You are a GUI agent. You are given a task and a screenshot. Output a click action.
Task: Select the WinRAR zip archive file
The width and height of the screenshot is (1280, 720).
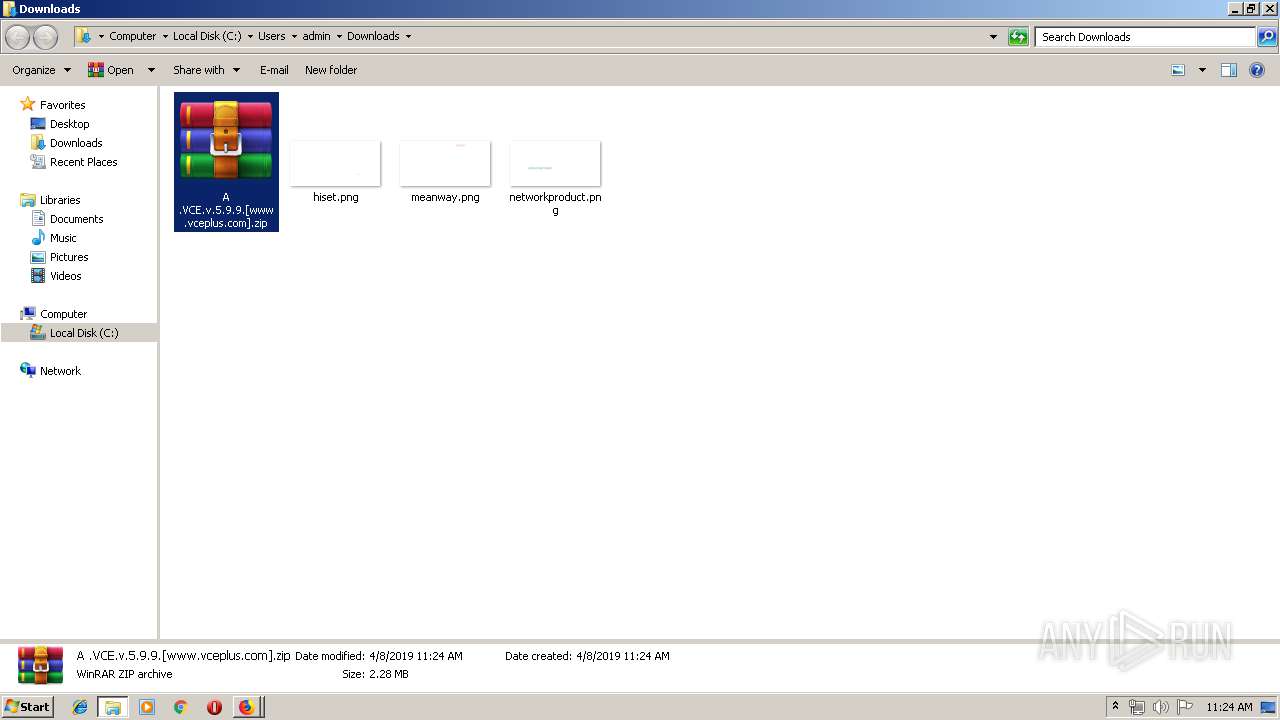[226, 162]
